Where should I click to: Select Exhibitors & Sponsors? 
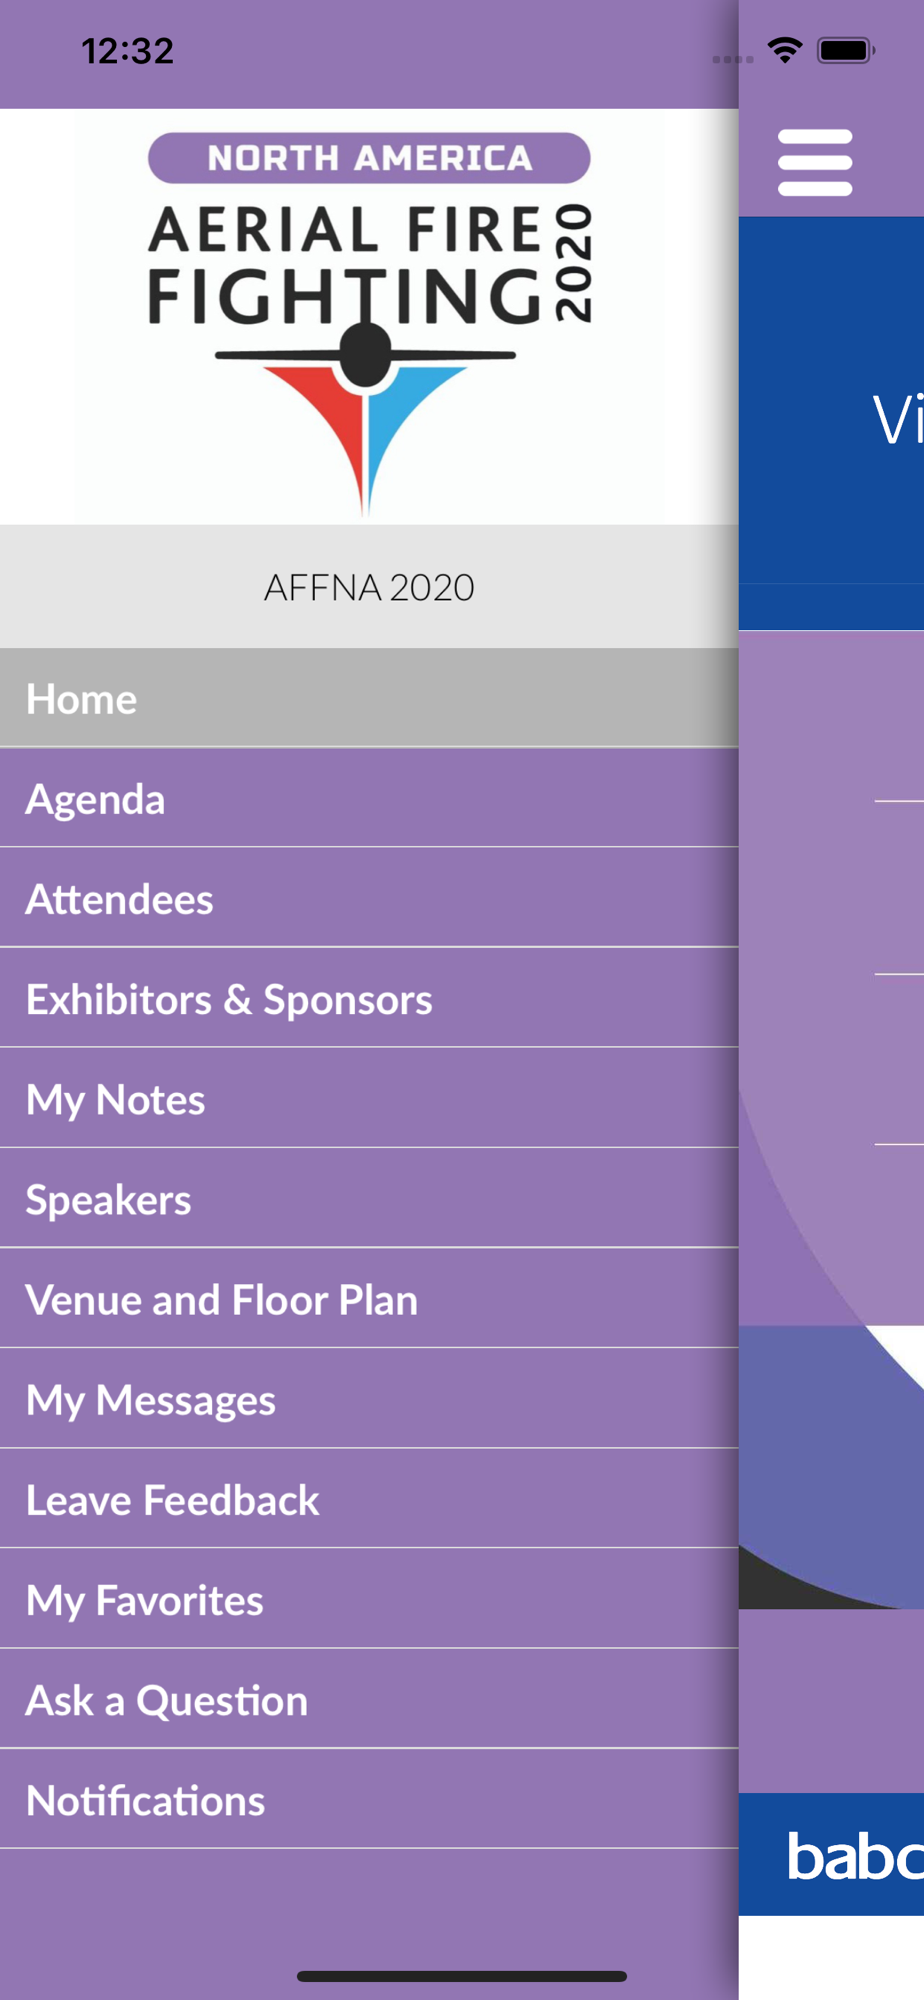pos(369,998)
